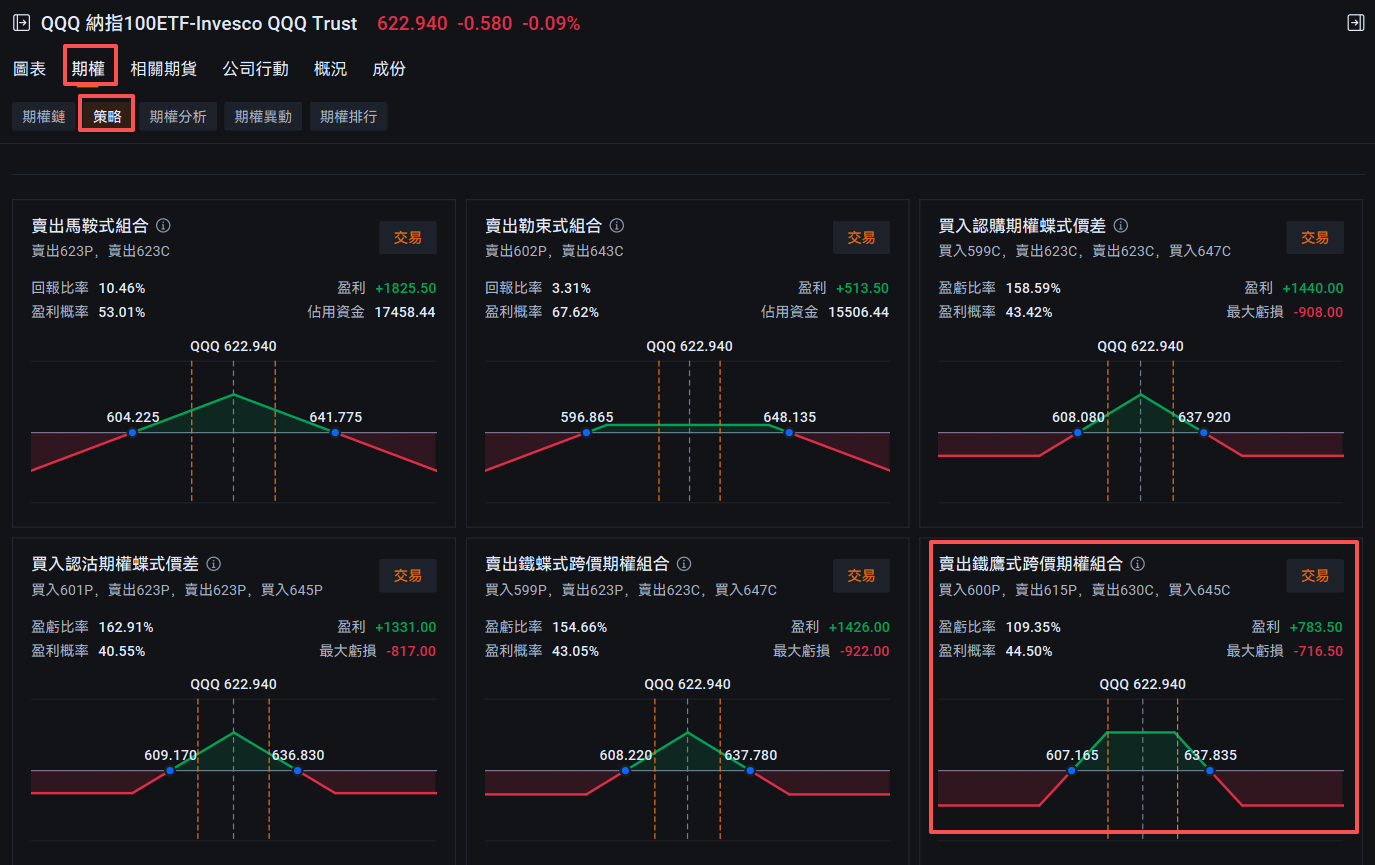Click the QQQ price 622.940 in header
Viewport: 1375px width, 865px height.
click(x=412, y=23)
